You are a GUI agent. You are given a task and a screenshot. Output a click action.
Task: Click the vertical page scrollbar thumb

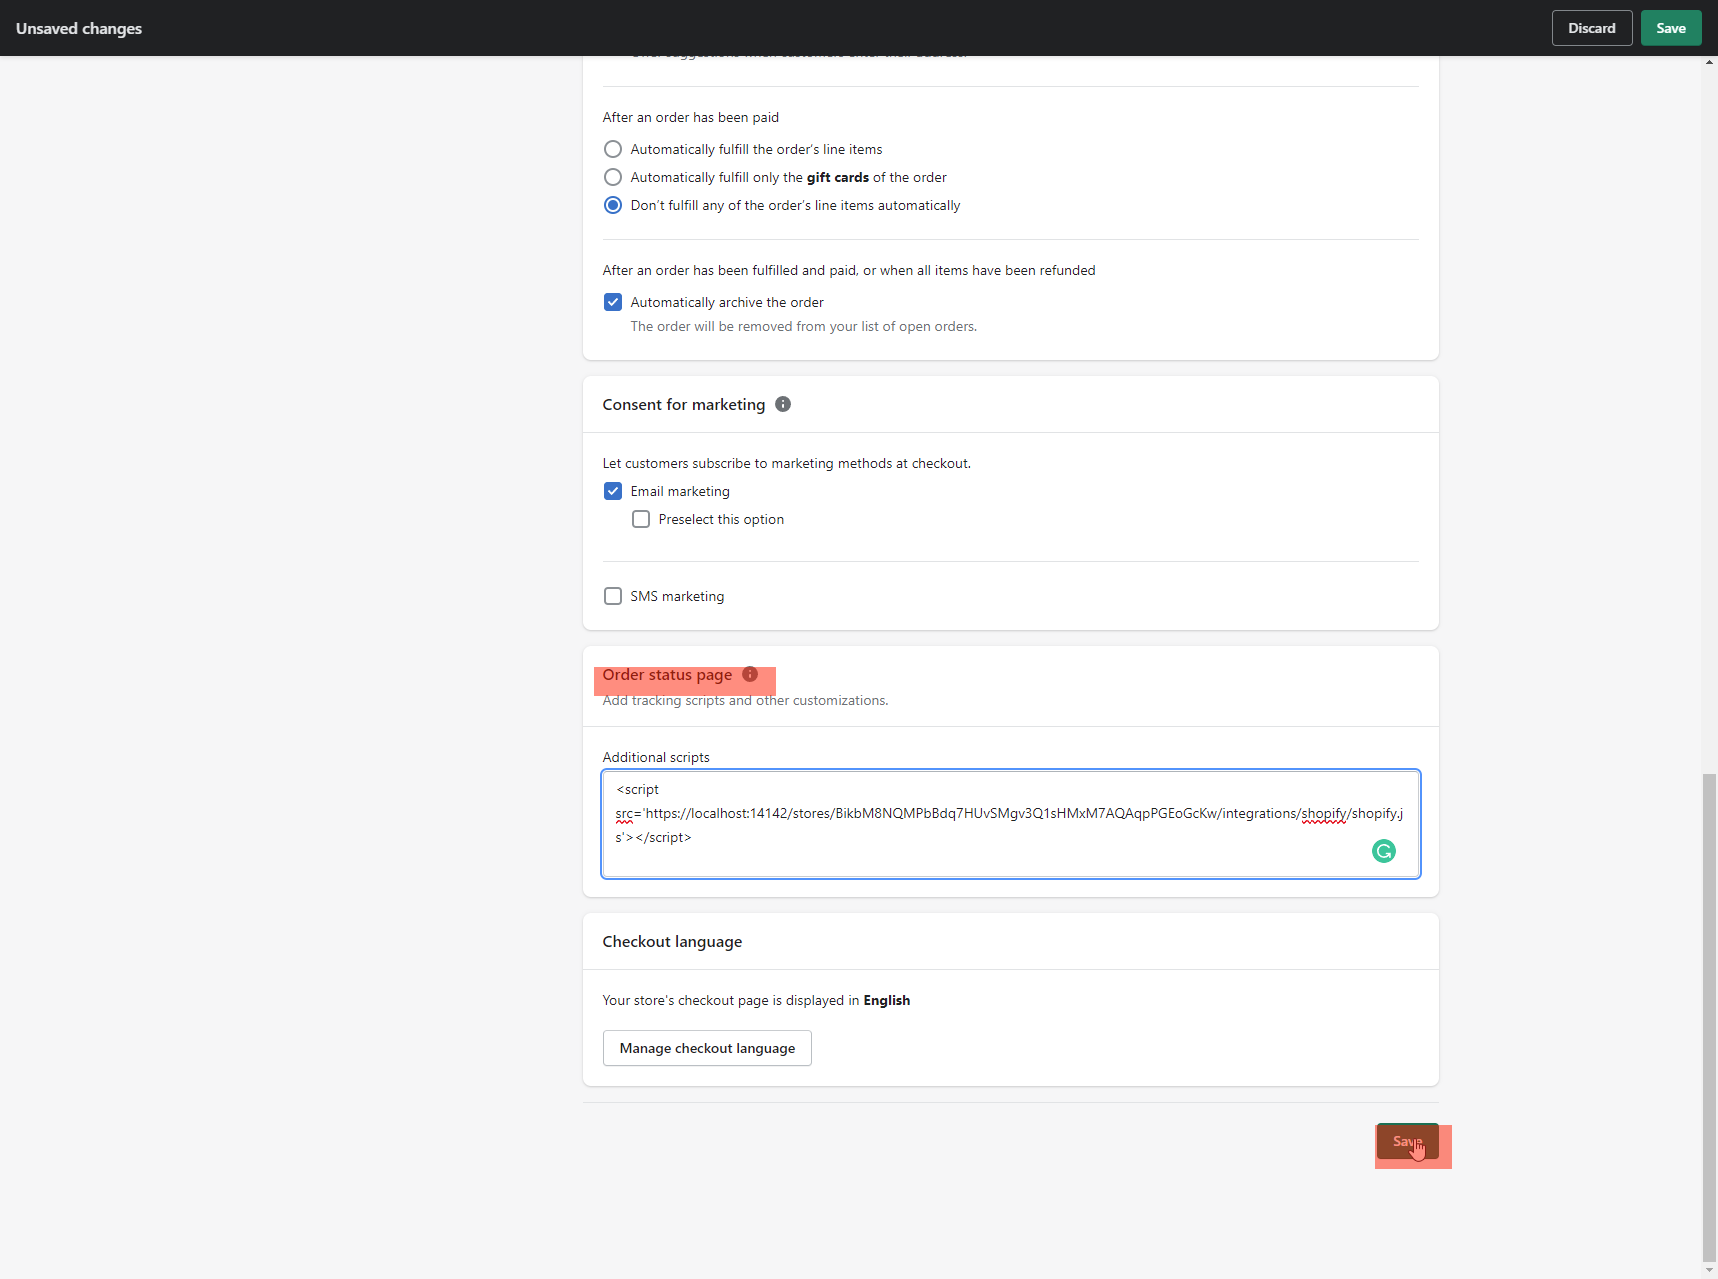pyautogui.click(x=1709, y=1017)
